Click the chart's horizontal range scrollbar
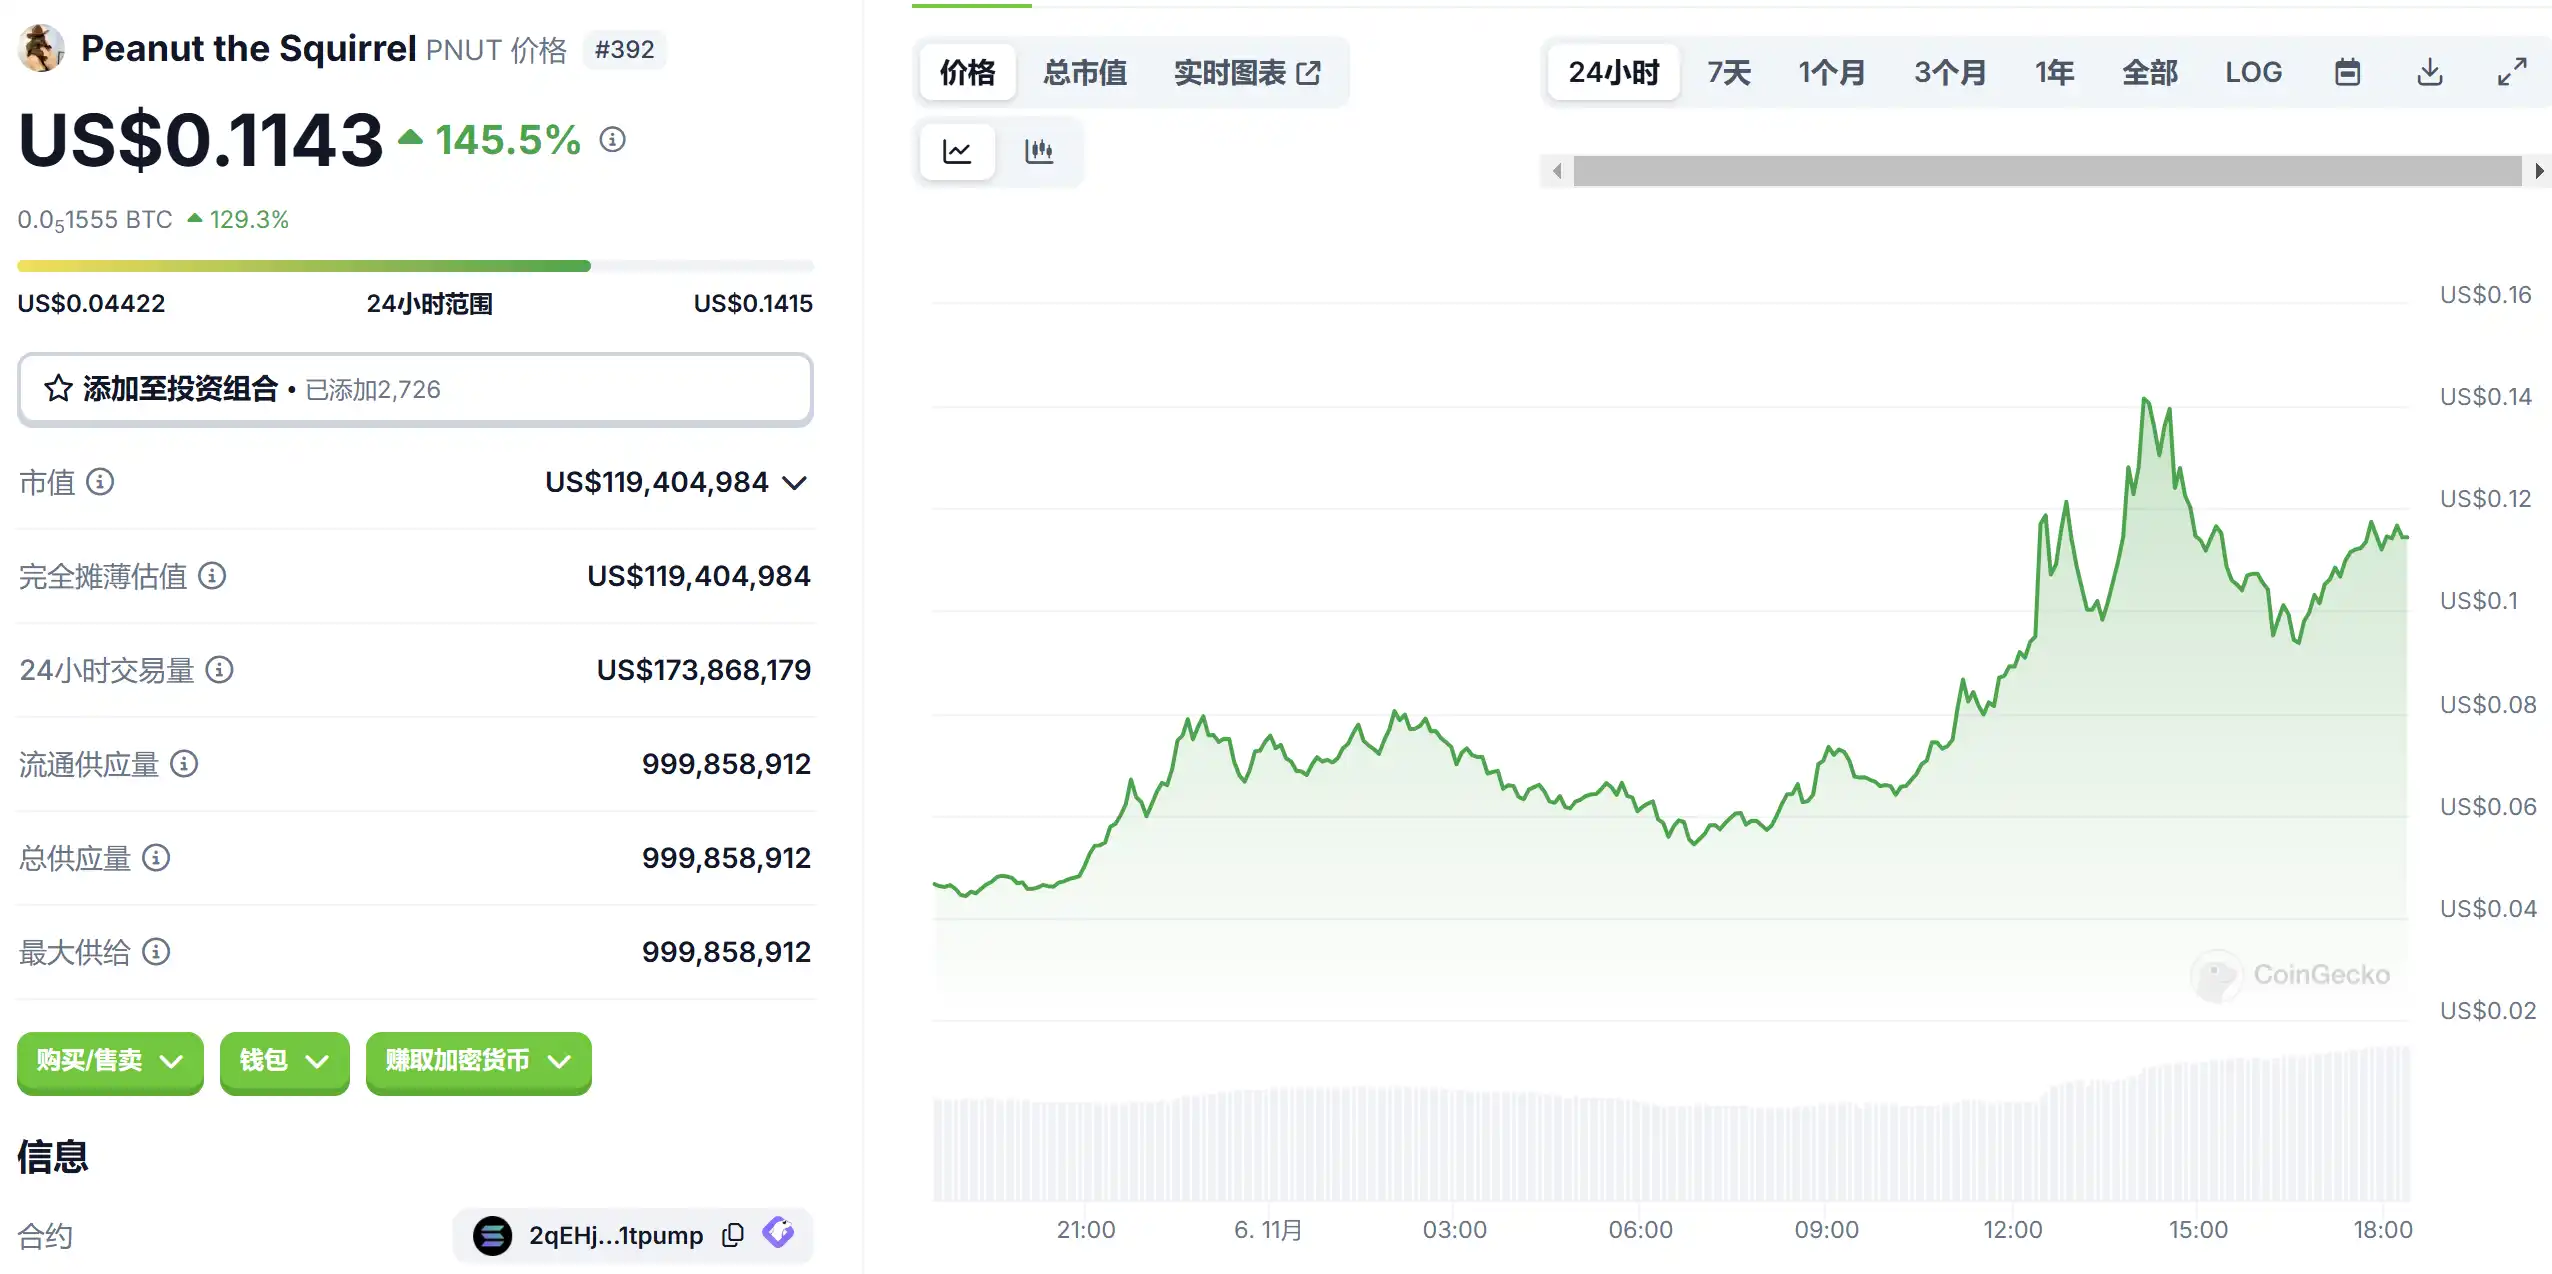Viewport: 2552px width, 1274px height. point(2046,171)
